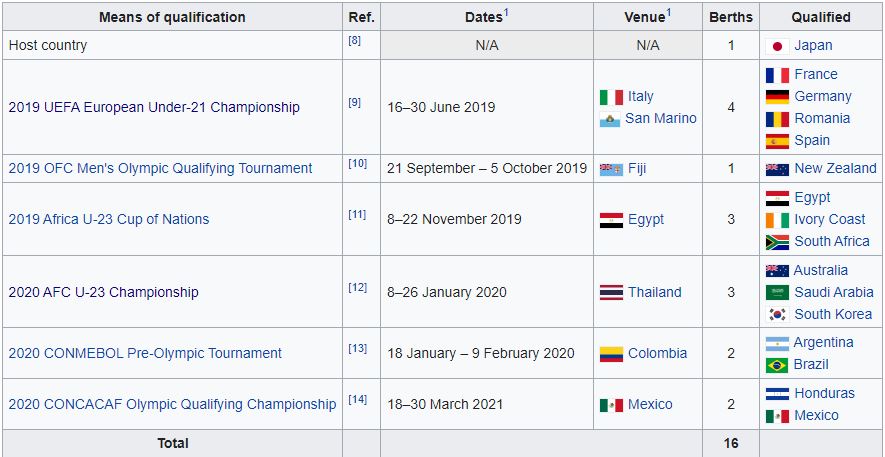Open 2020 CONCACAF Olympic Qualifying Championship link
Screen dimensions: 885x457
(172, 404)
